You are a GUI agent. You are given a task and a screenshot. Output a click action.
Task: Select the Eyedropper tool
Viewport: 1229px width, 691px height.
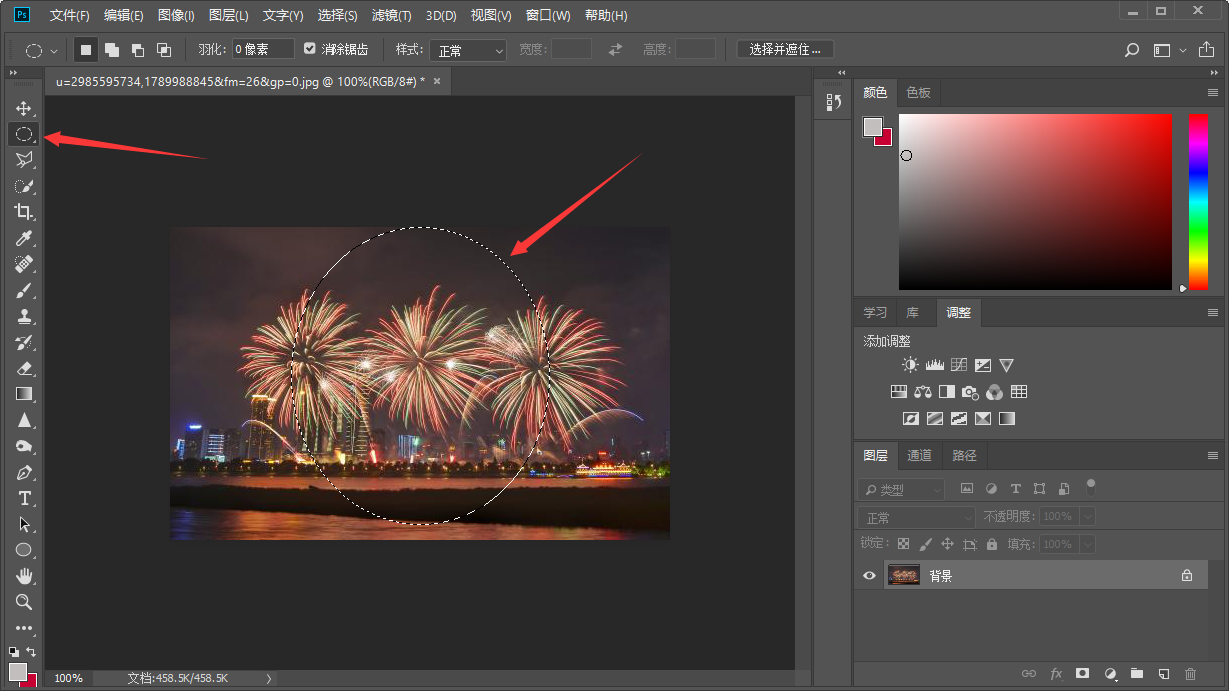pyautogui.click(x=24, y=238)
